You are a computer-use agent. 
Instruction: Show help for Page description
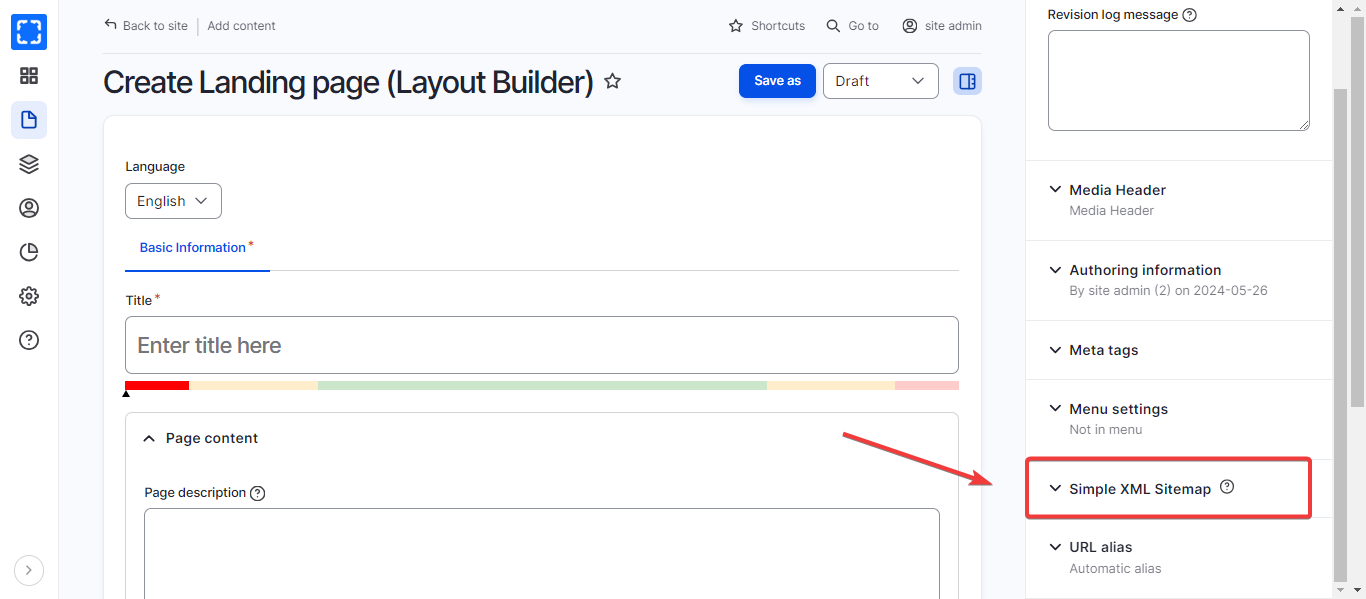(x=257, y=493)
